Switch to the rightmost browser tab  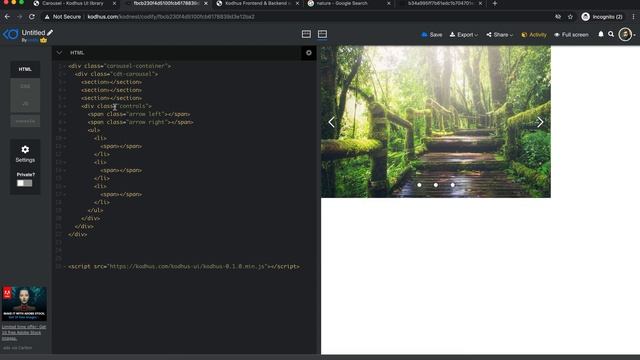pos(440,3)
